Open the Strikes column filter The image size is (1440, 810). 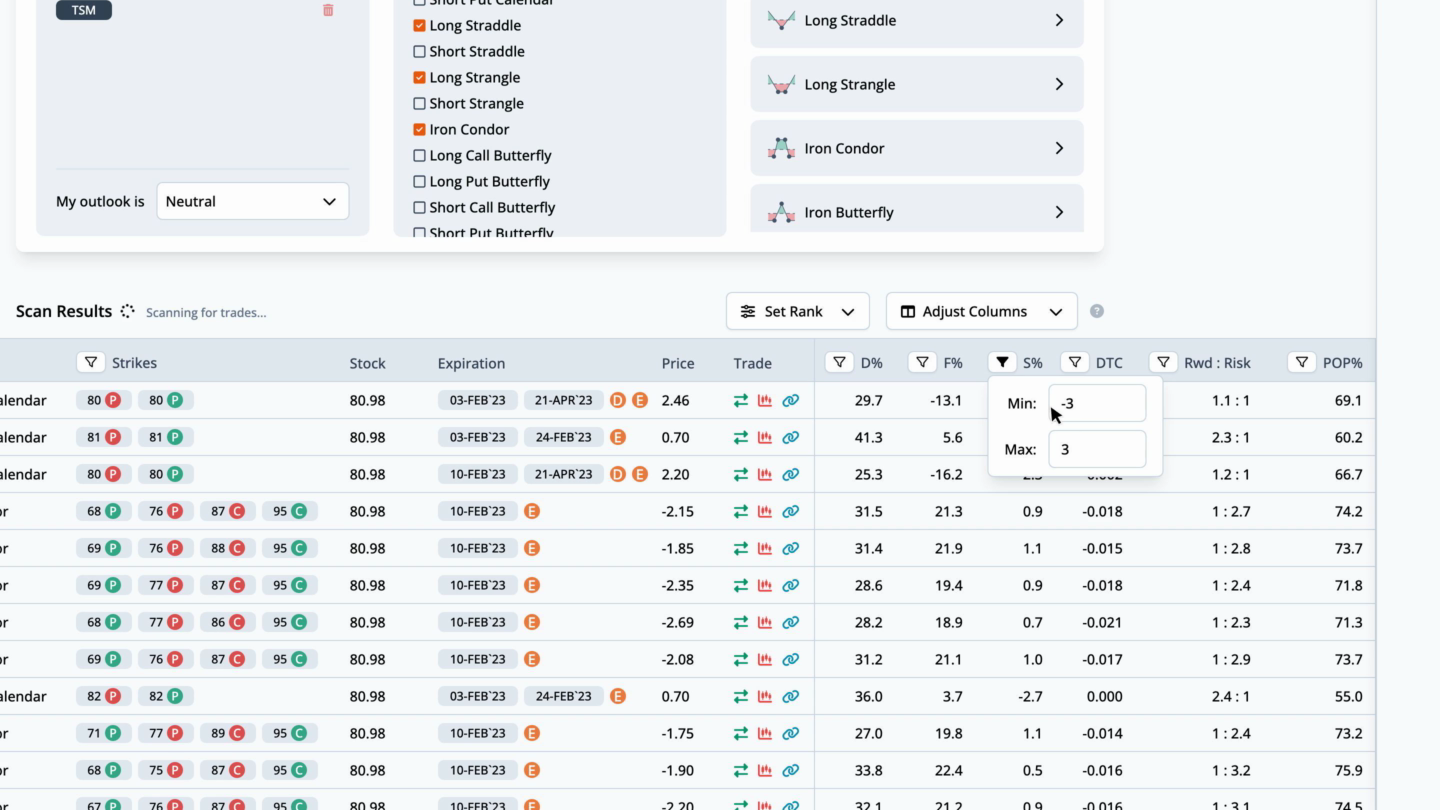click(x=91, y=363)
